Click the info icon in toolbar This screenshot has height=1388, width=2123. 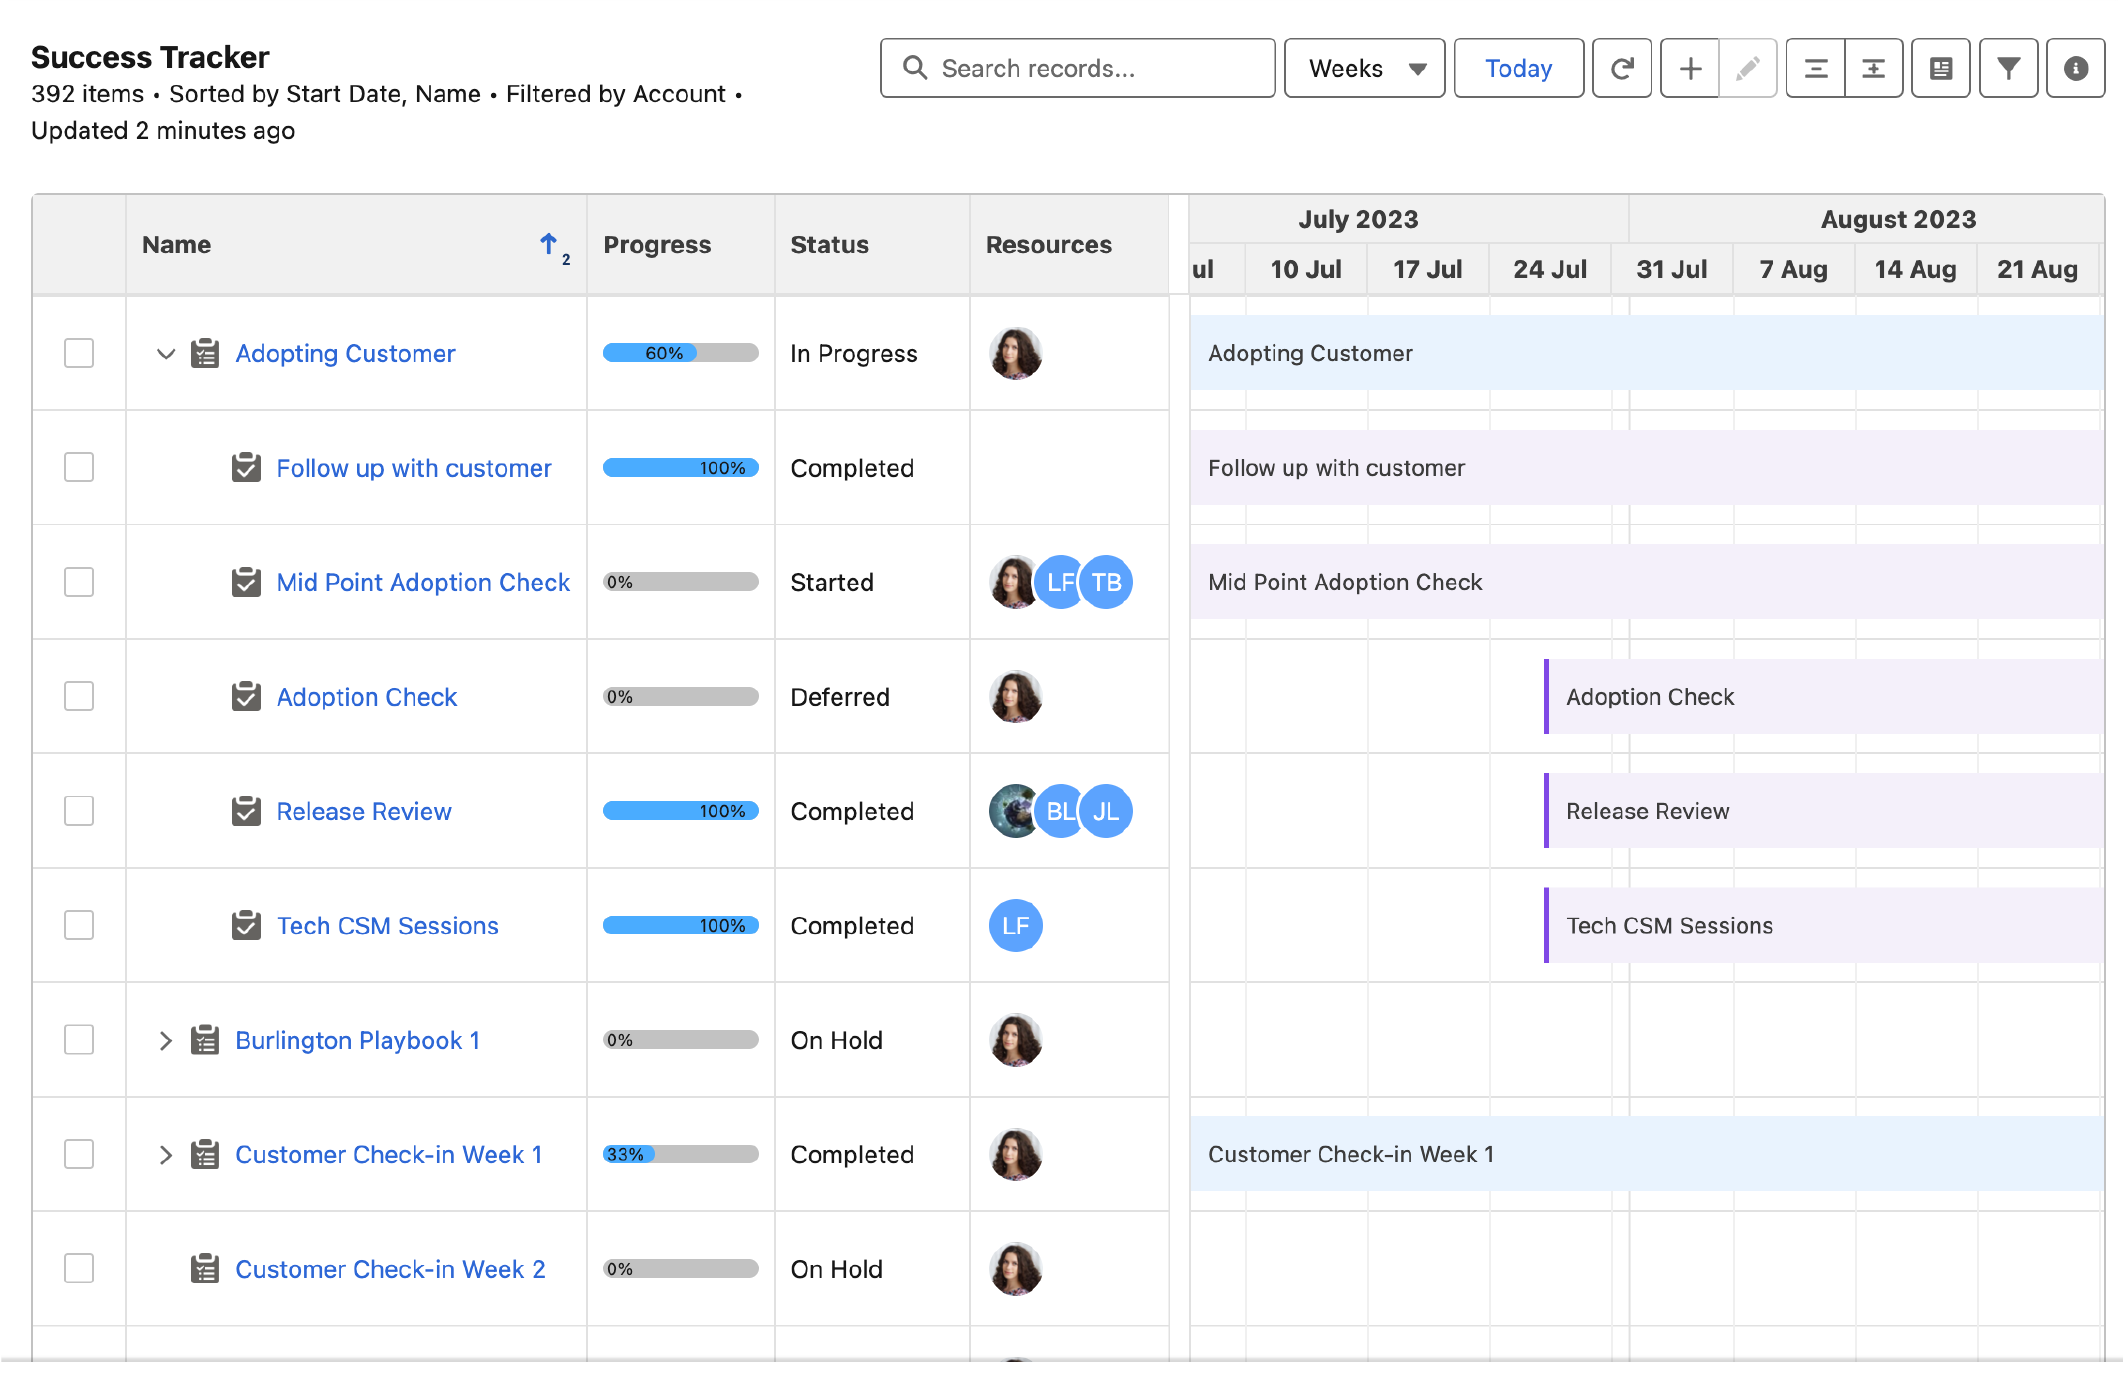(2075, 68)
